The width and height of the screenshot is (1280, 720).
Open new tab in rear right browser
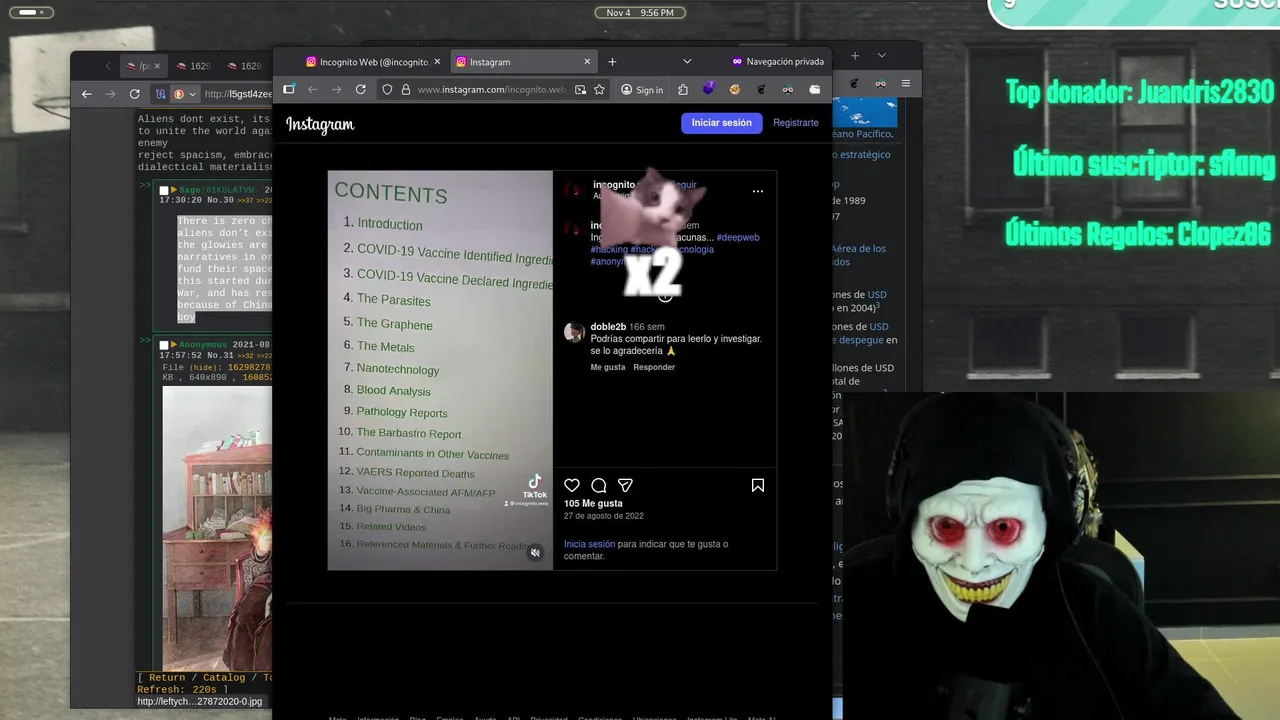tap(855, 56)
